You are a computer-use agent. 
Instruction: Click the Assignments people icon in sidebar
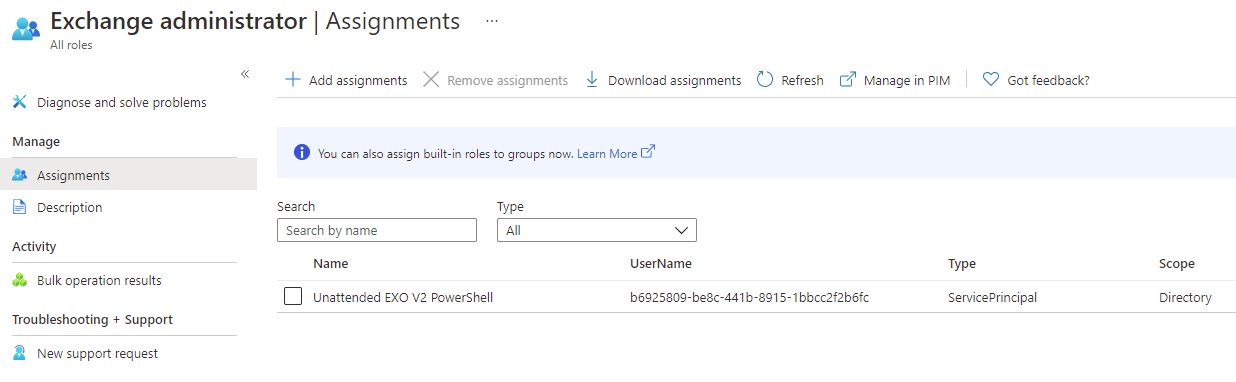tap(20, 175)
